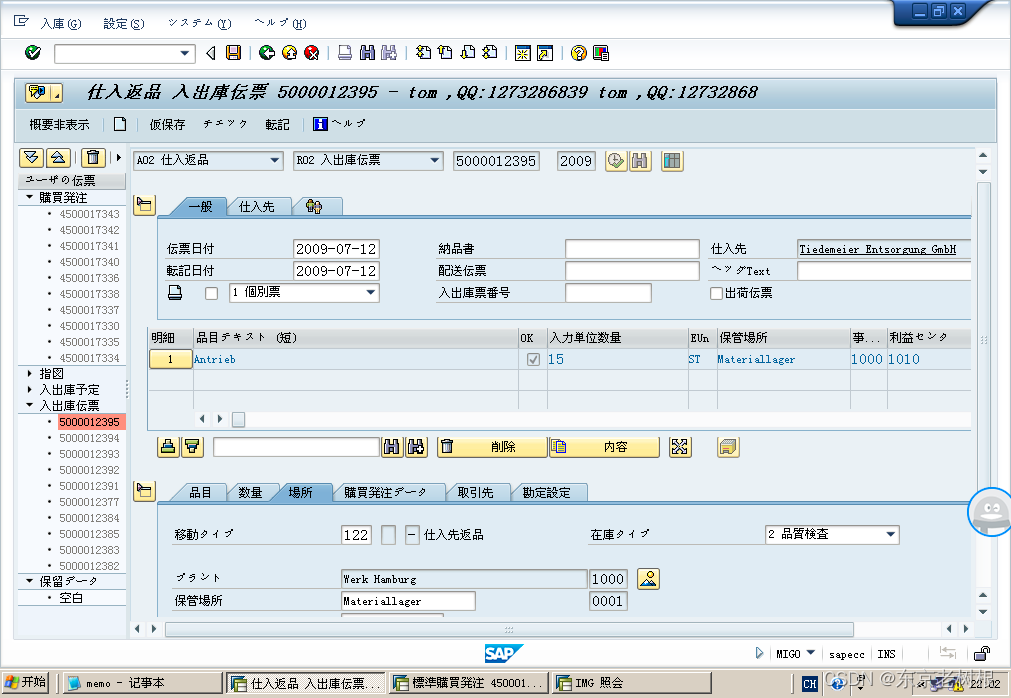This screenshot has height=698, width=1011.
Task: Click the 納品書 input field
Action: 631,249
